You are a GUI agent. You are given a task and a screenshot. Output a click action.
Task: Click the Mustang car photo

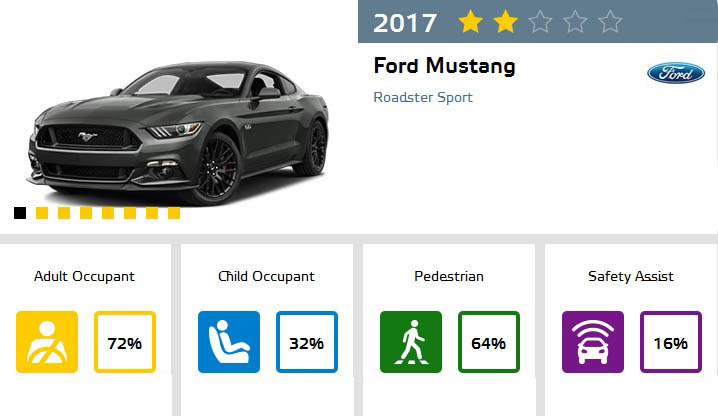179,131
